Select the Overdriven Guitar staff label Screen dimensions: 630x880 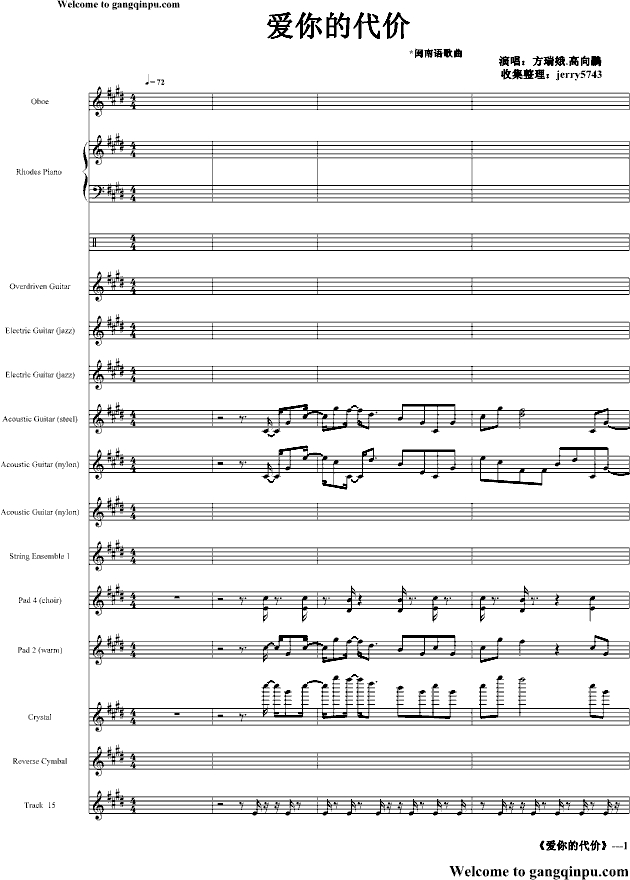click(40, 286)
